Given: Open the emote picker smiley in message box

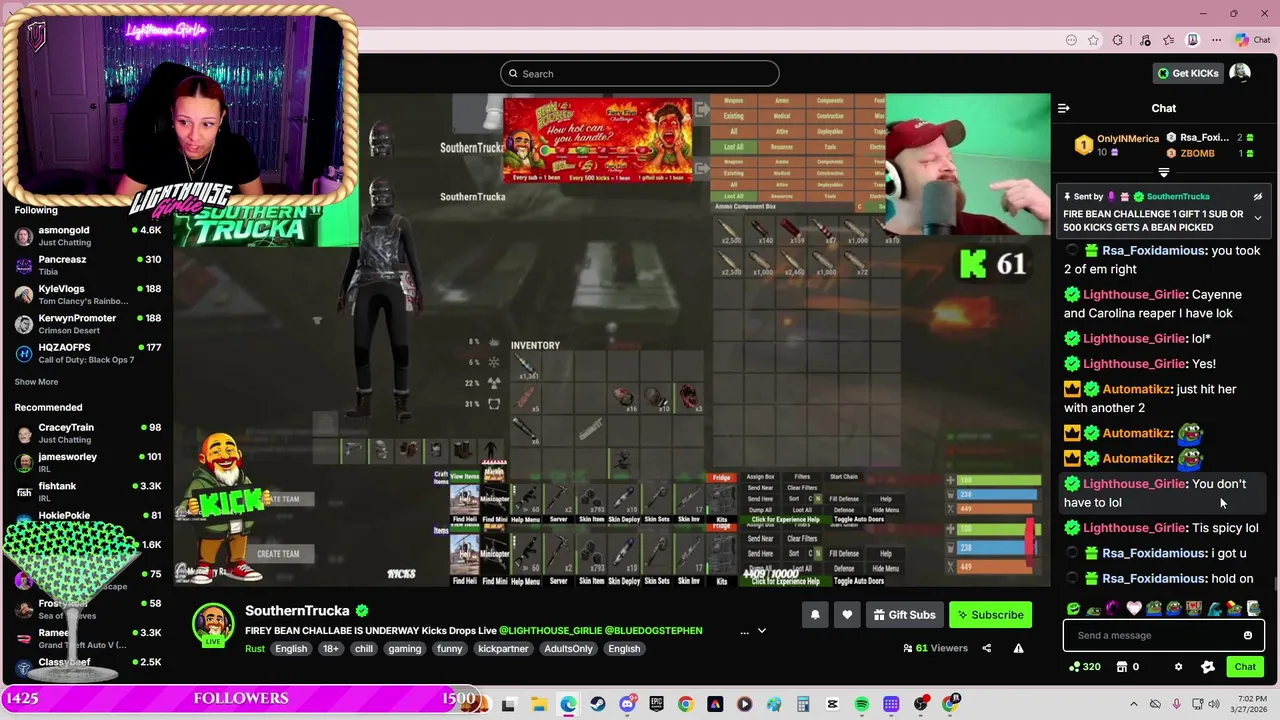Looking at the screenshot, I should click(1248, 635).
